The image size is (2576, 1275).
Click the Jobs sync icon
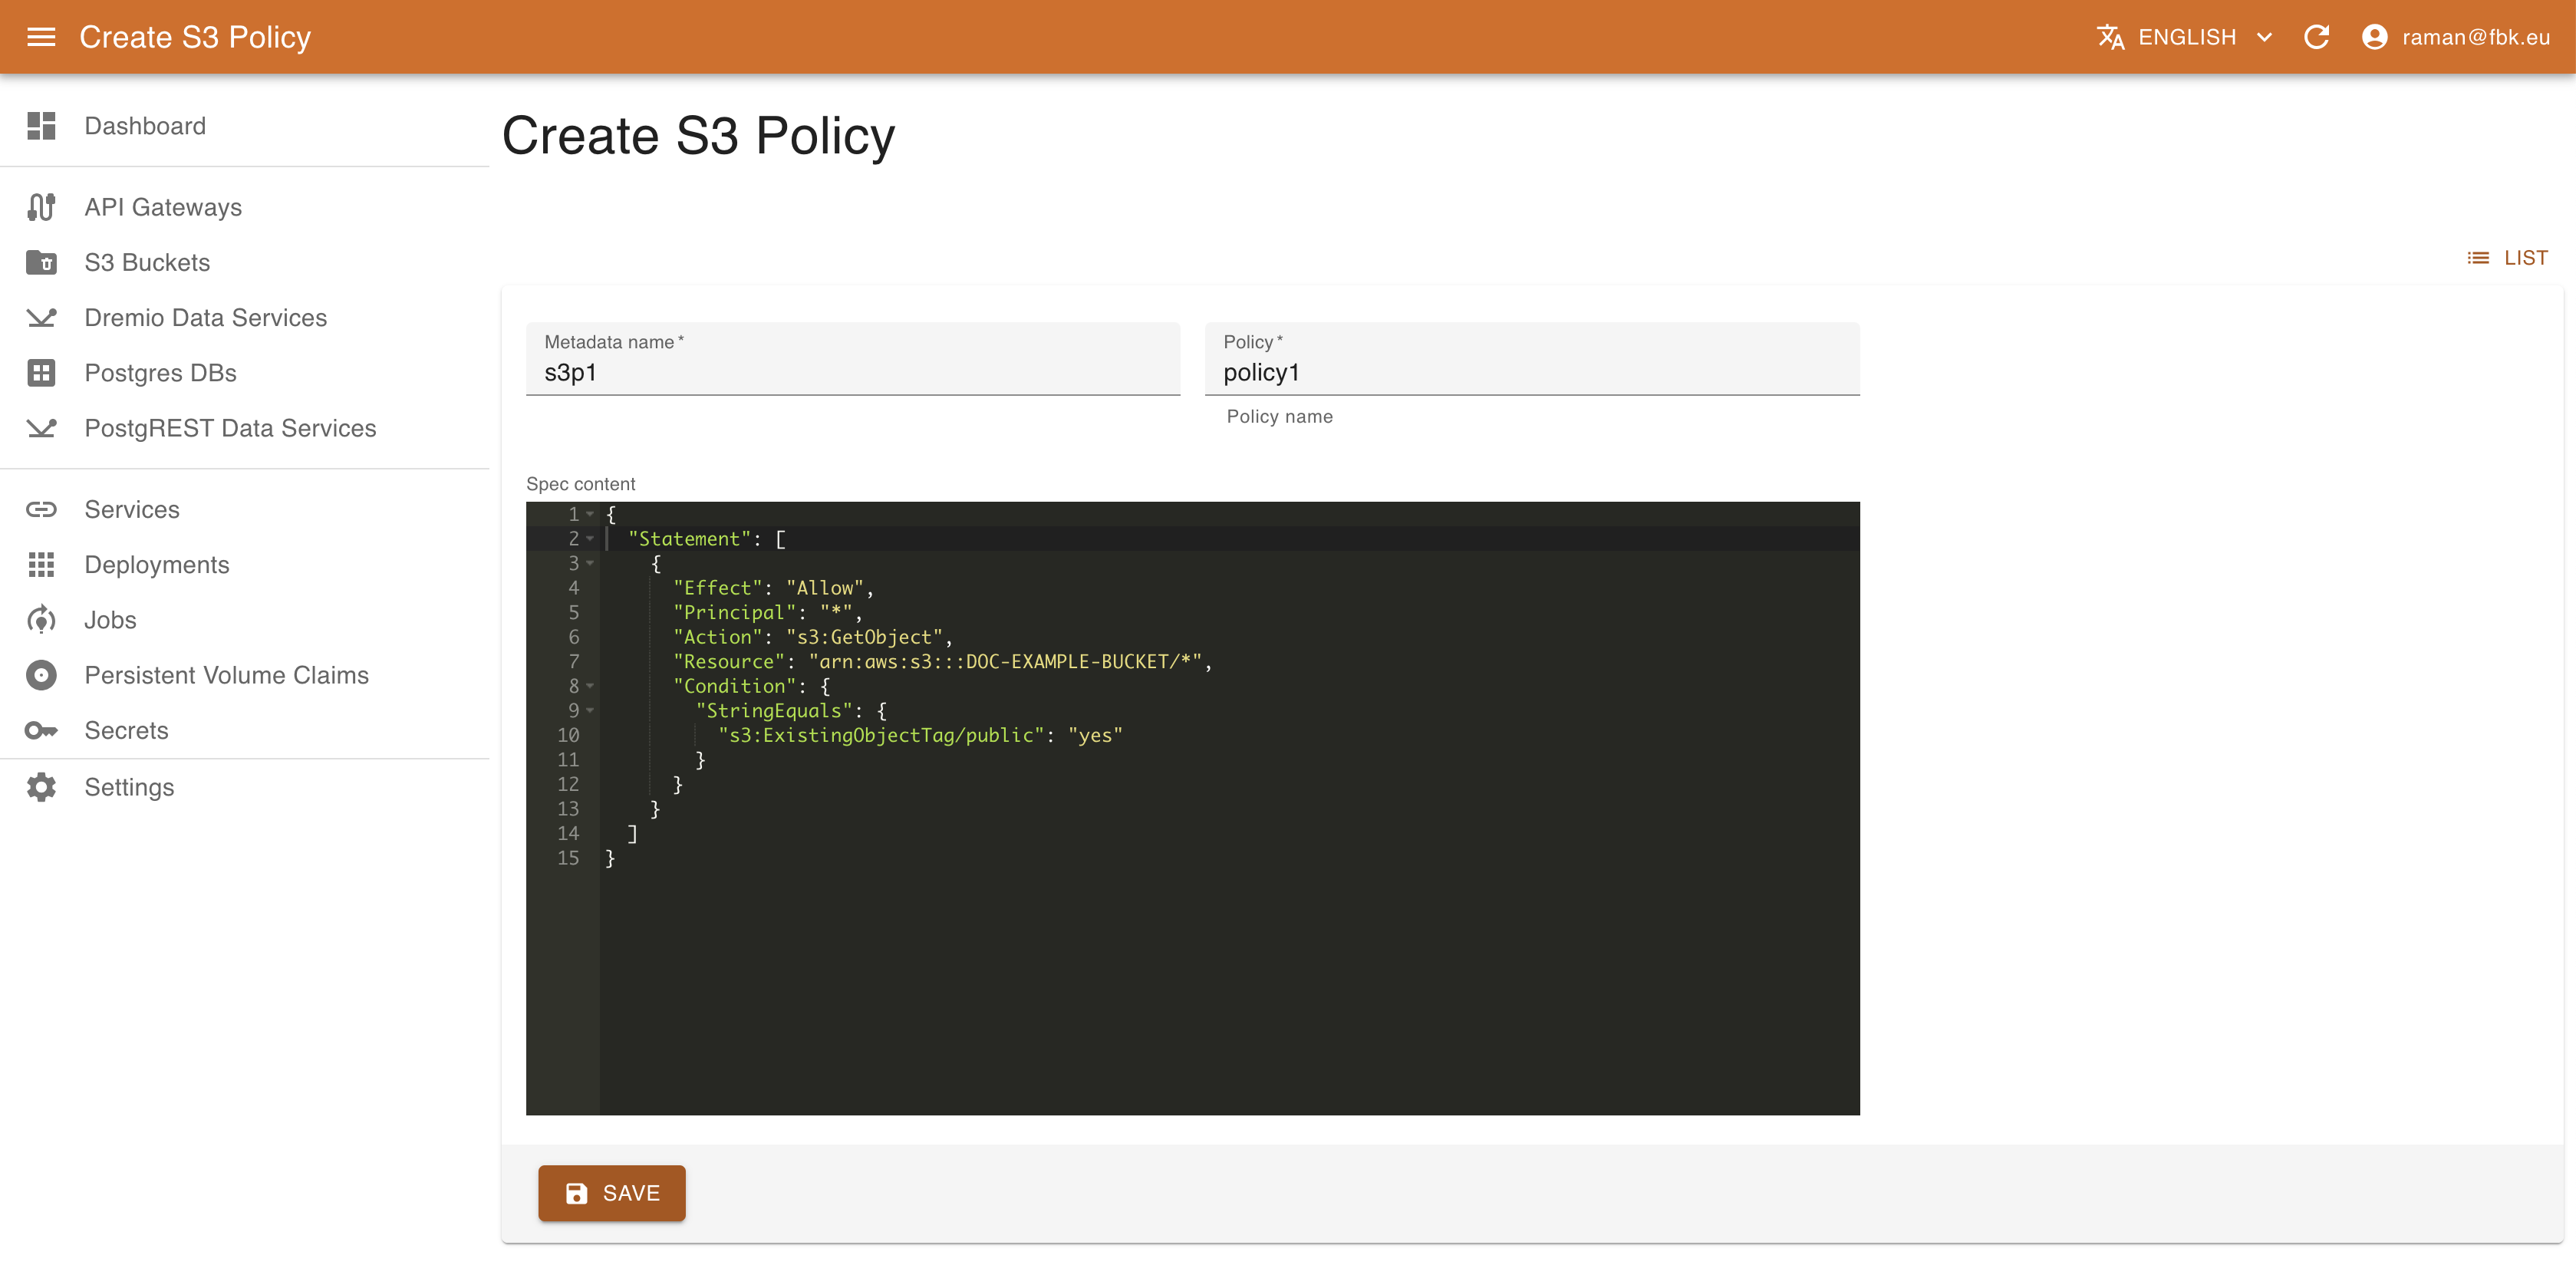pos(41,620)
